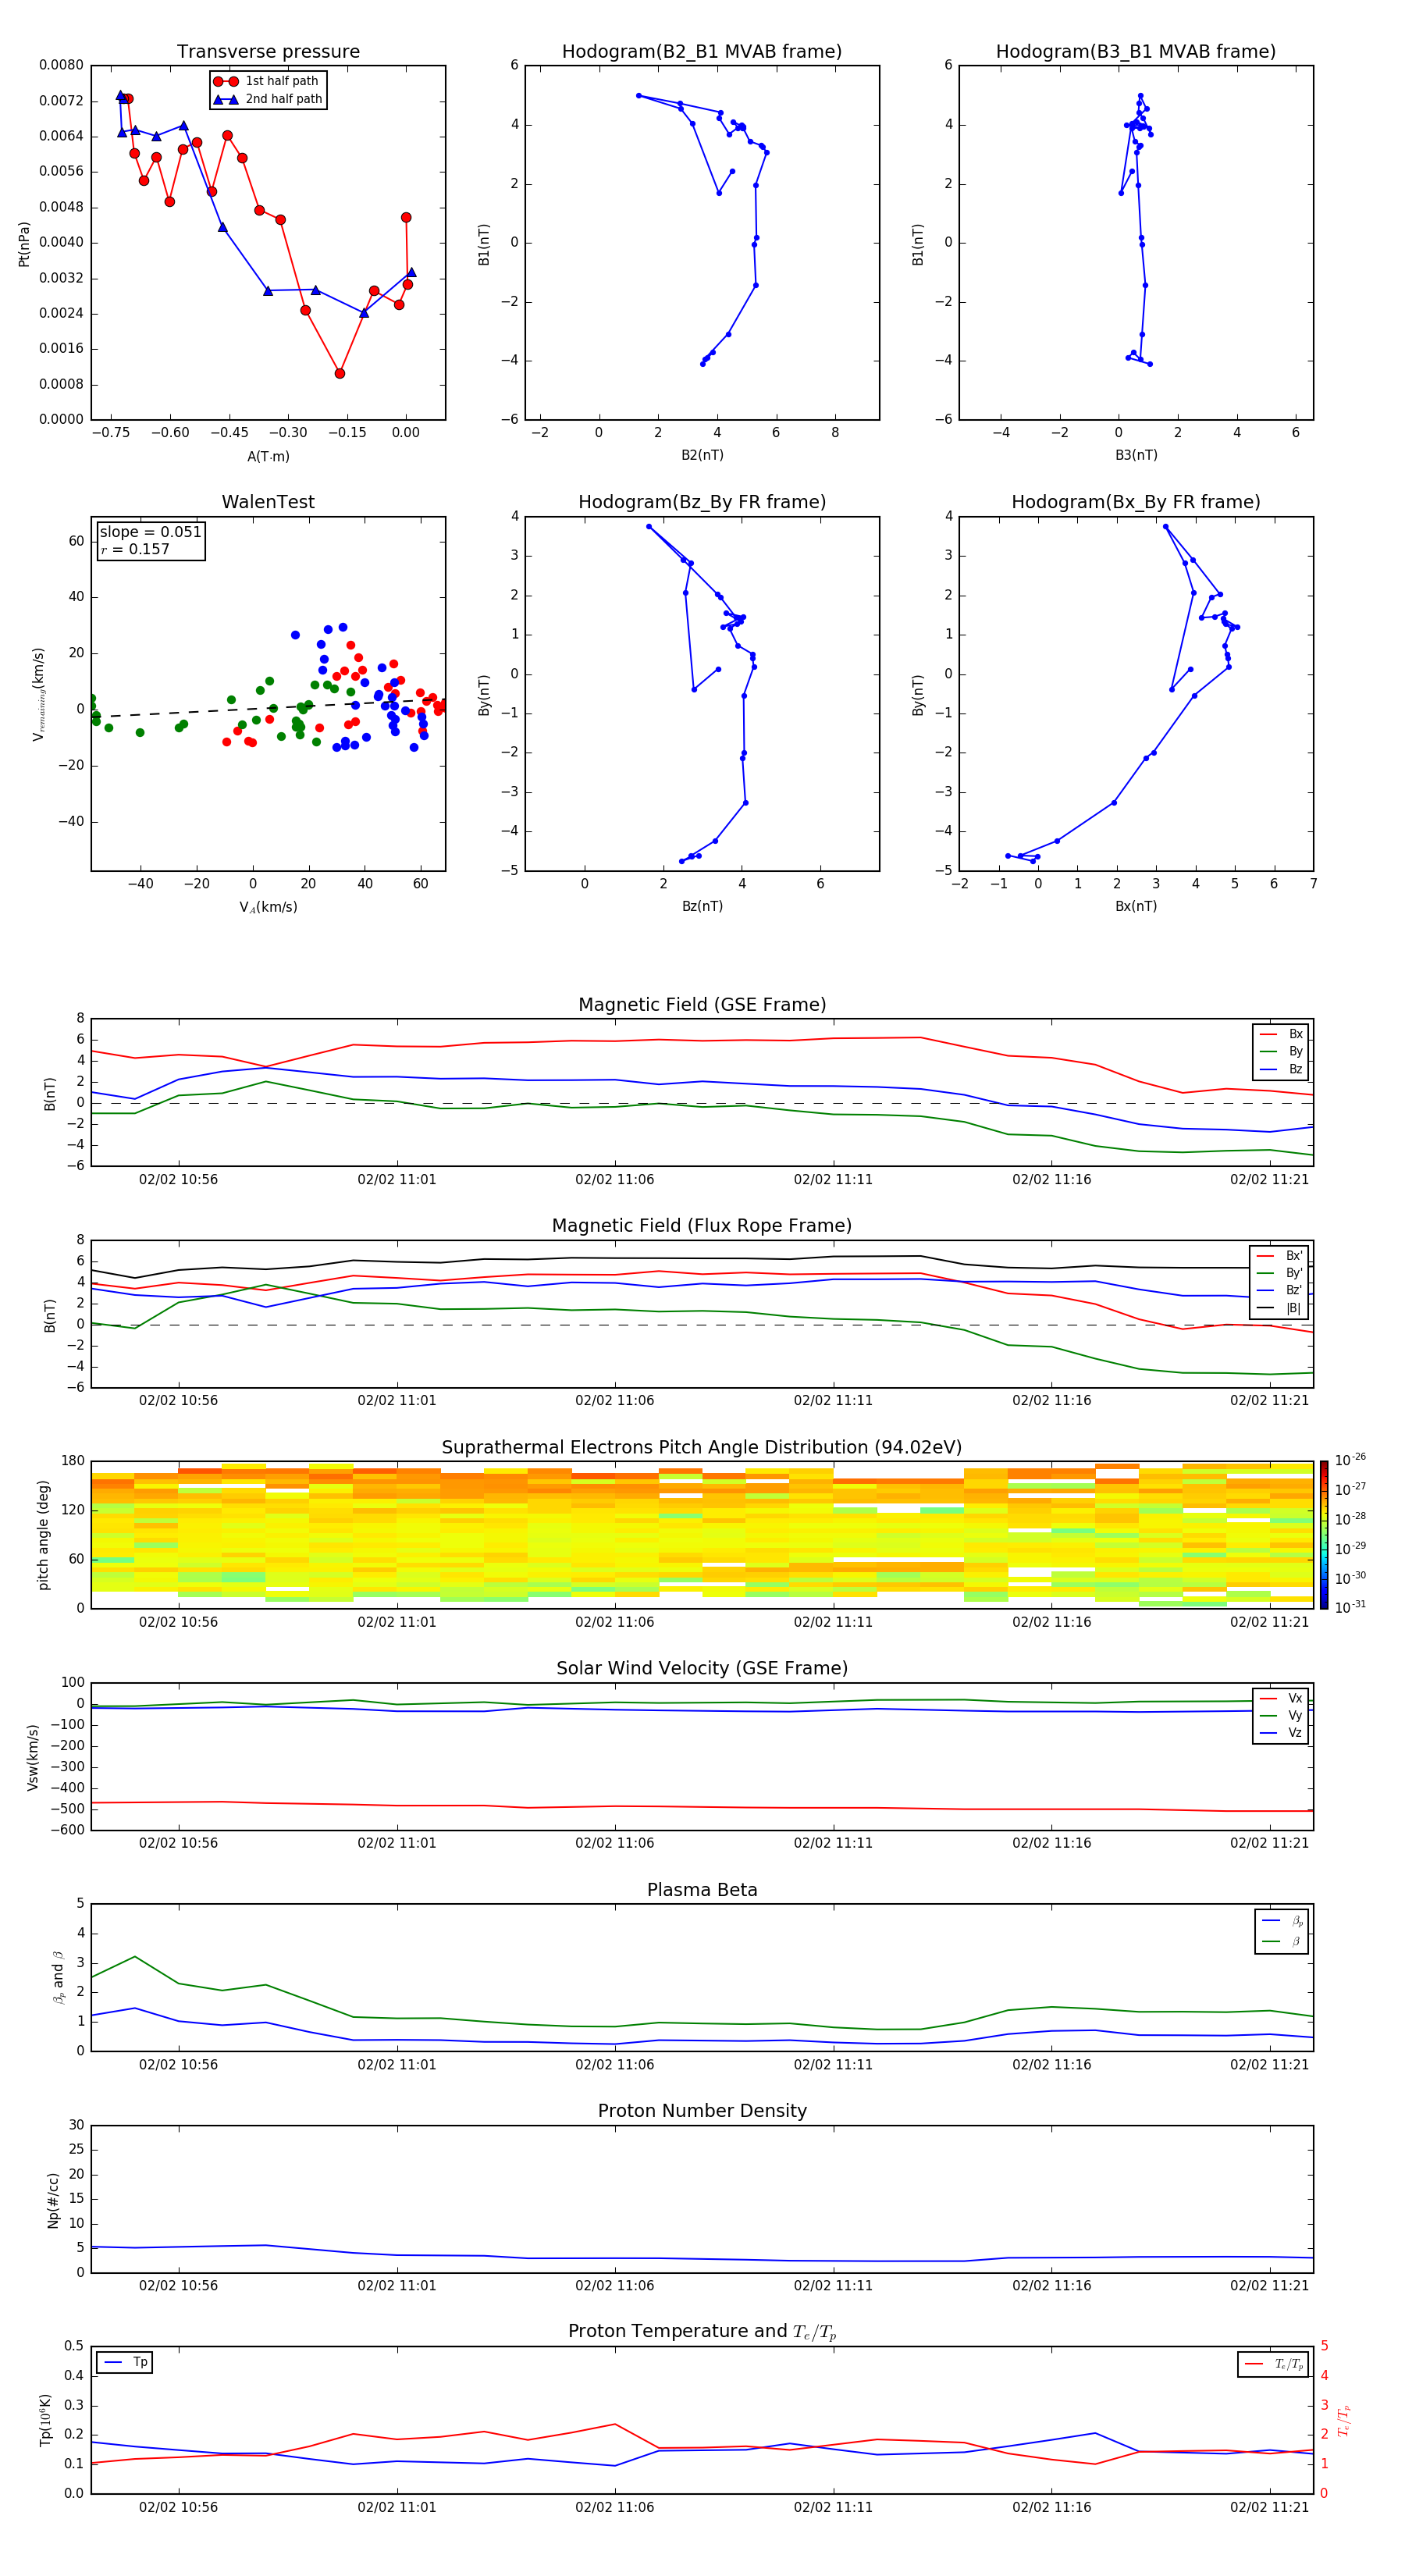Click the "Hodogram(Bz_By FR frame)" title
Image resolution: width=1405 pixels, height=2576 pixels.
coord(702,502)
